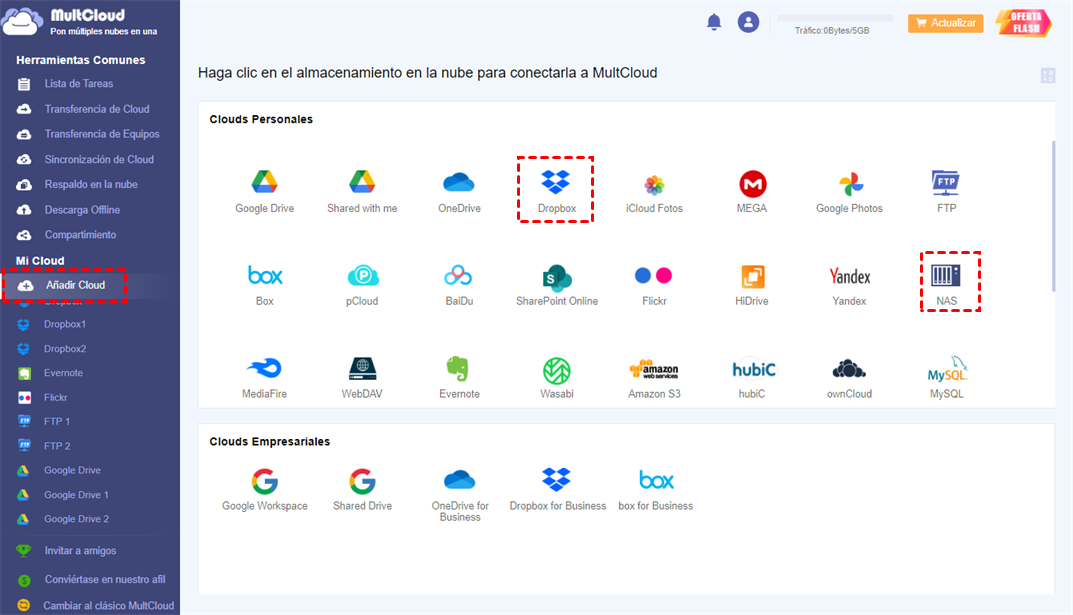
Task: Click the cloud list vertical scrollbar
Action: tap(1053, 215)
